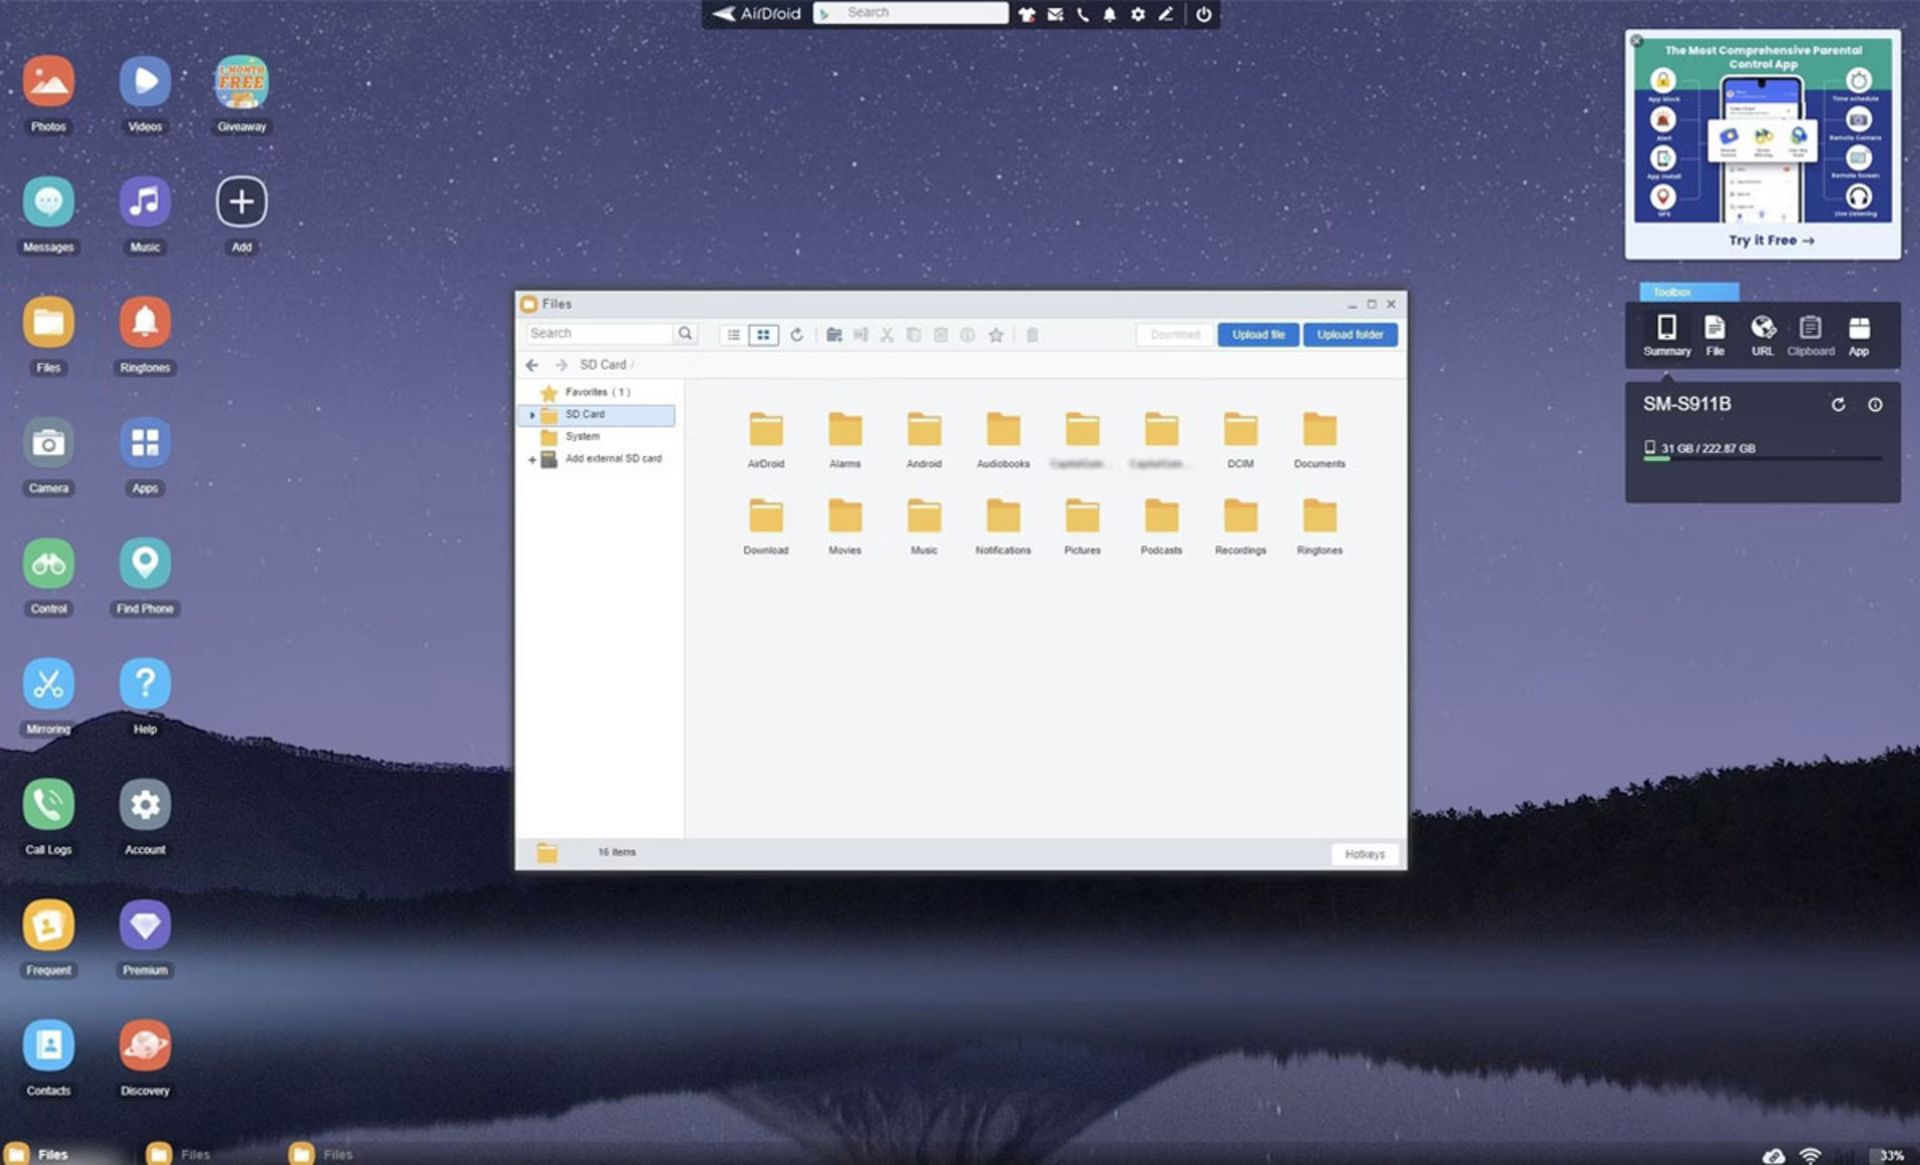Click the phone call icon in top bar
1920x1165 pixels.
[1083, 14]
